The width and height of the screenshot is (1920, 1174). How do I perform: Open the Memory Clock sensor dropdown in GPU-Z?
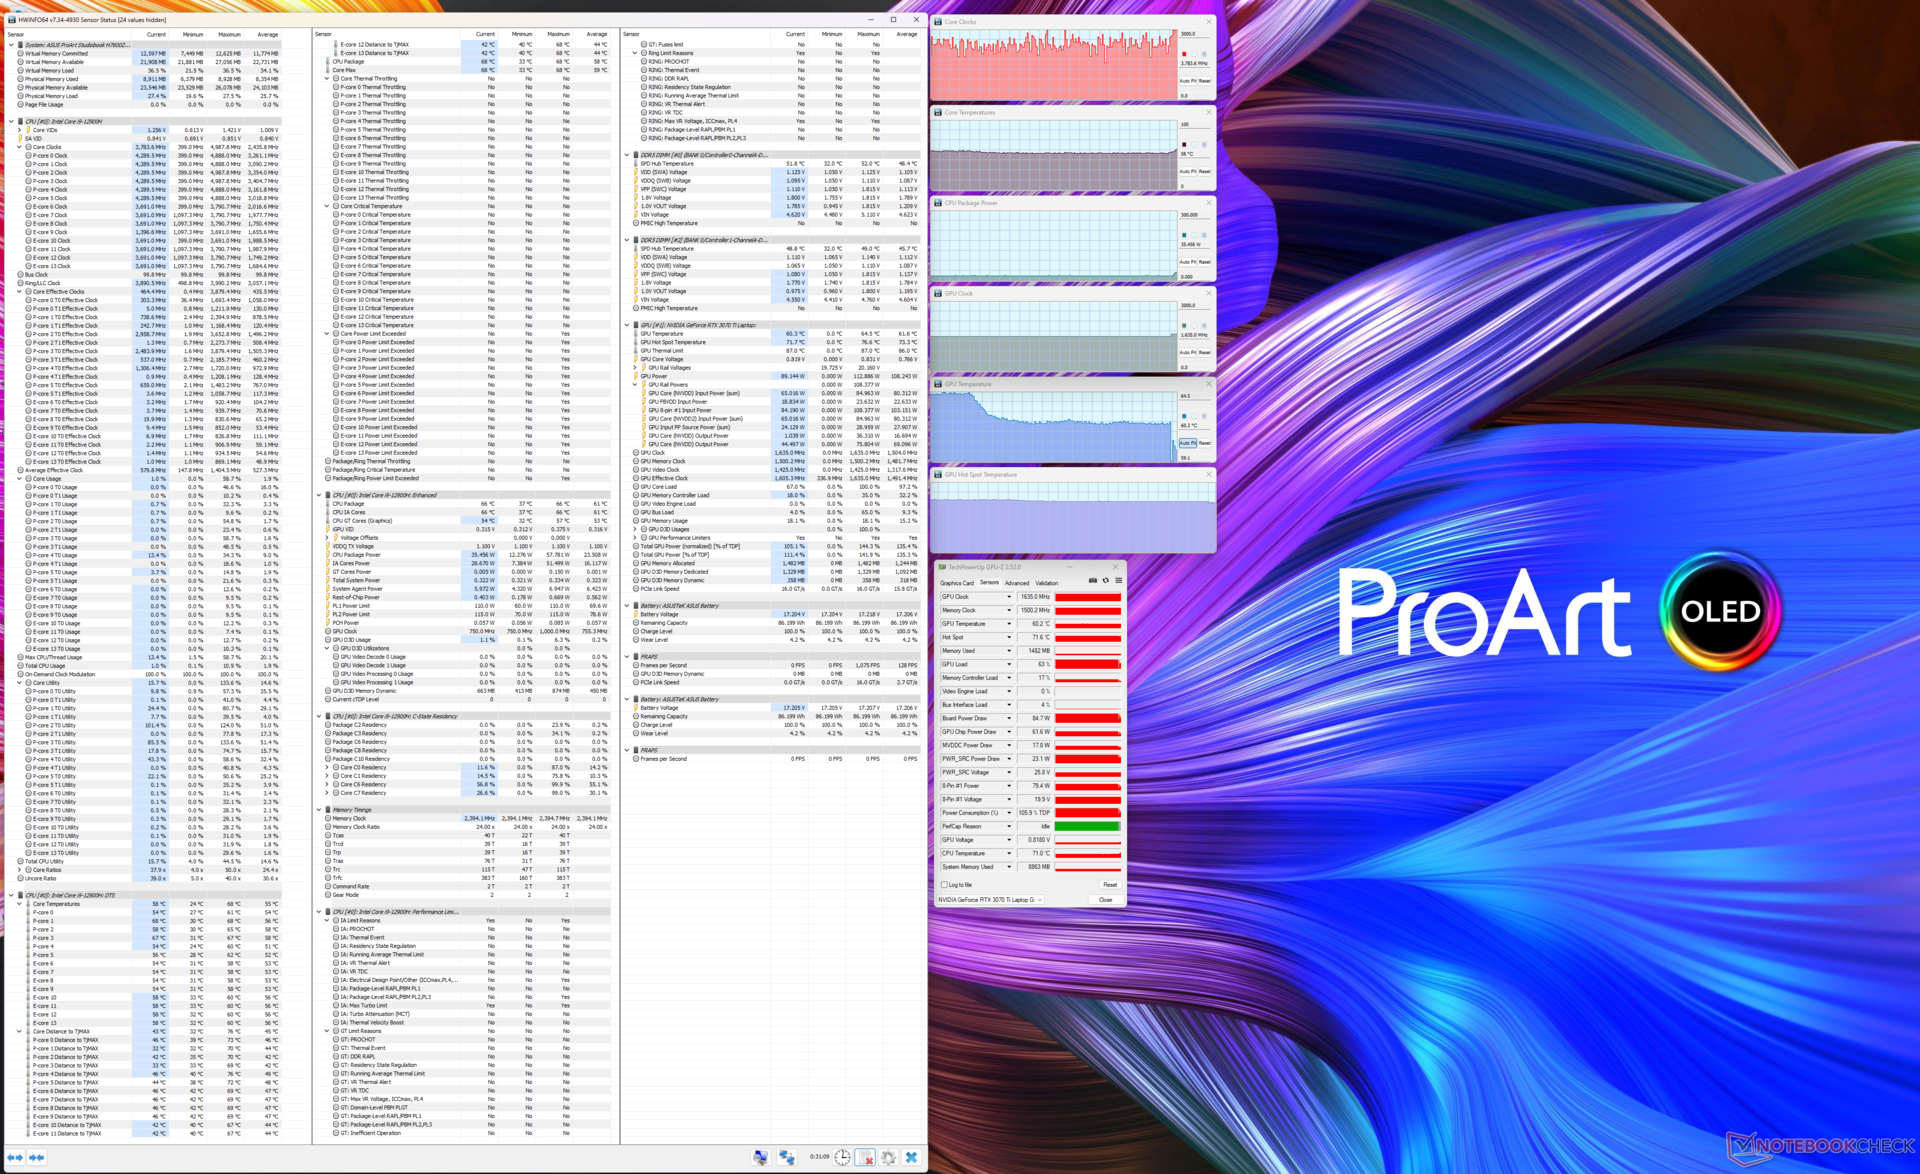tap(1008, 610)
